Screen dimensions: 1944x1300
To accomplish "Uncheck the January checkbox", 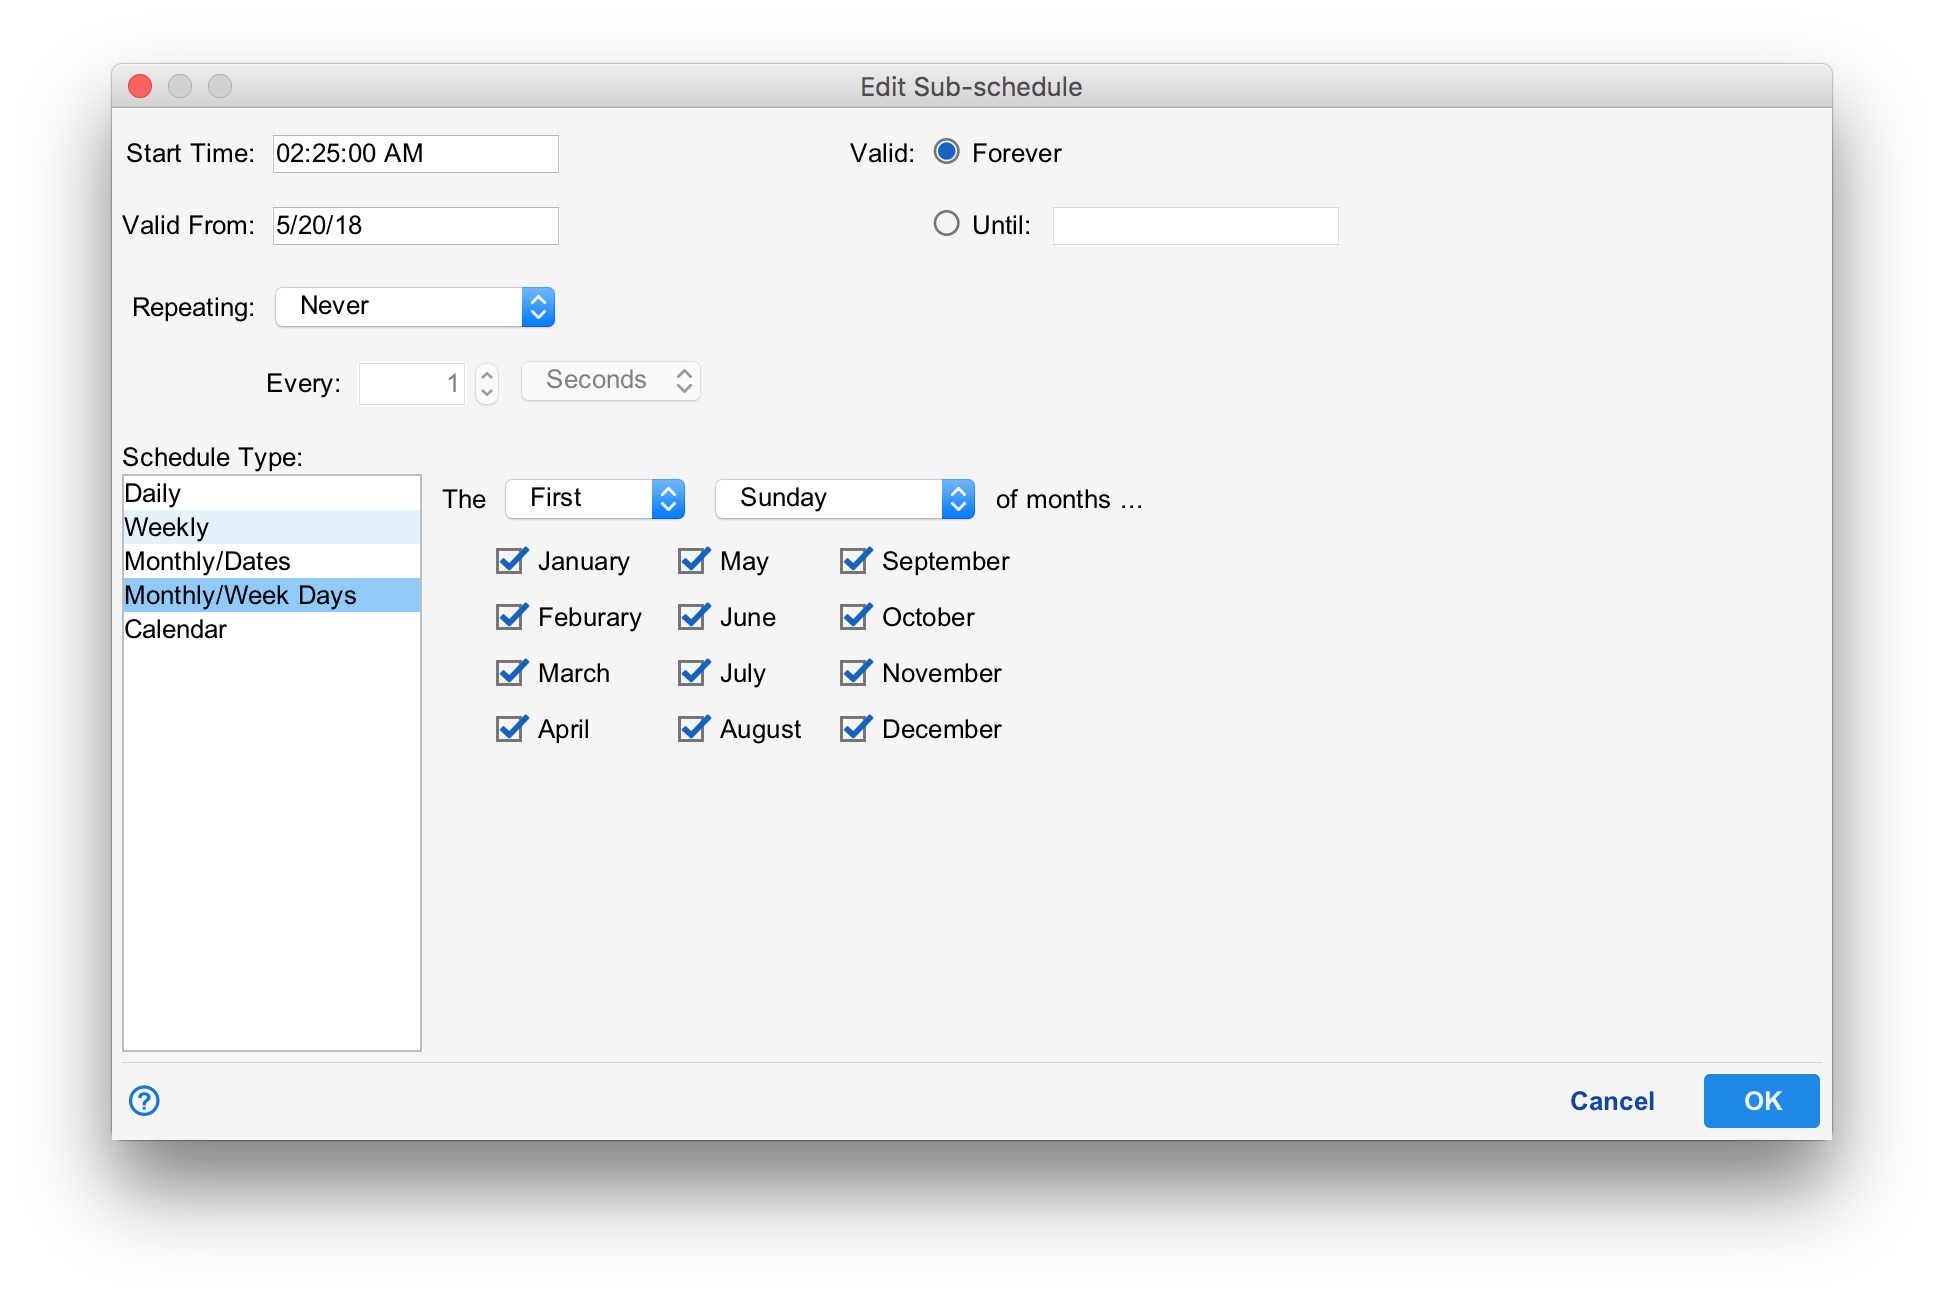I will (x=511, y=561).
